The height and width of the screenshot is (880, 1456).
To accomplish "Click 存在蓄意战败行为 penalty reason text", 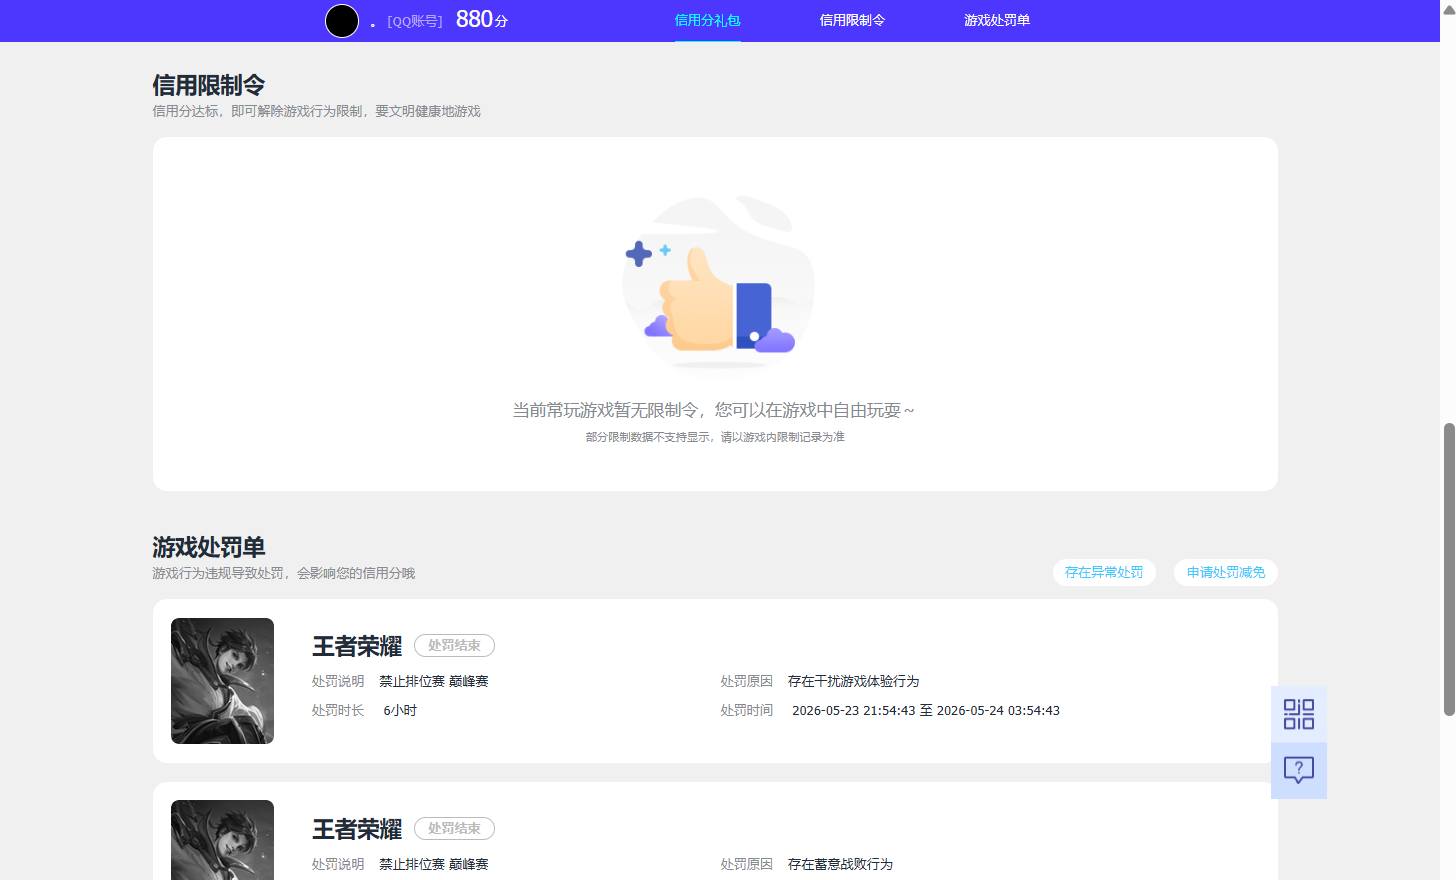I will coord(840,864).
